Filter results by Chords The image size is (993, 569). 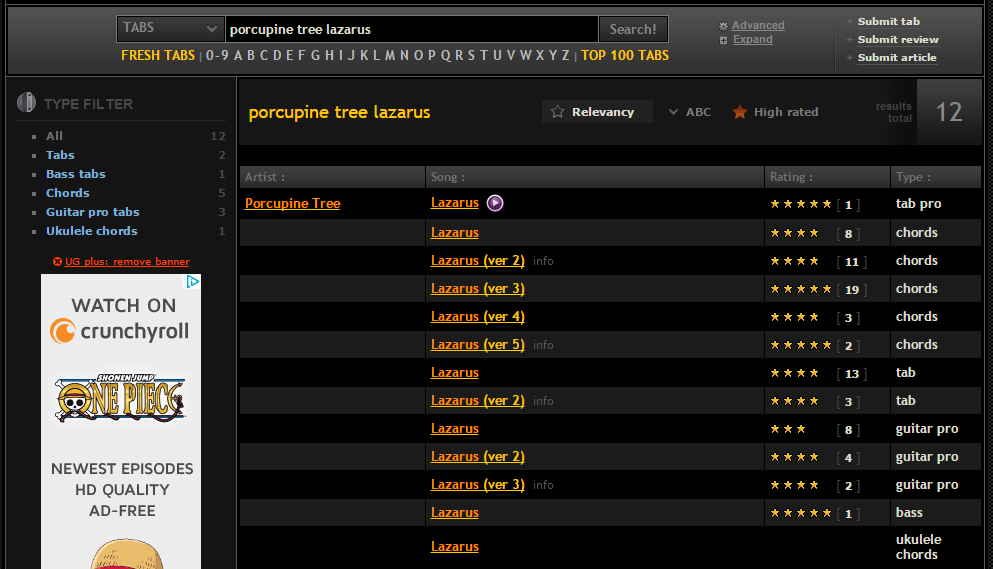click(67, 193)
